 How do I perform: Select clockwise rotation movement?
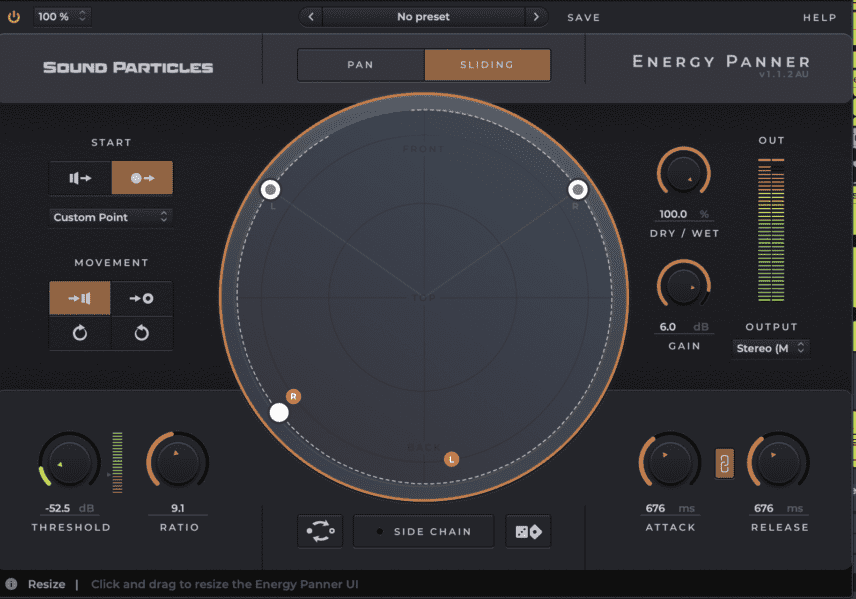pos(80,333)
